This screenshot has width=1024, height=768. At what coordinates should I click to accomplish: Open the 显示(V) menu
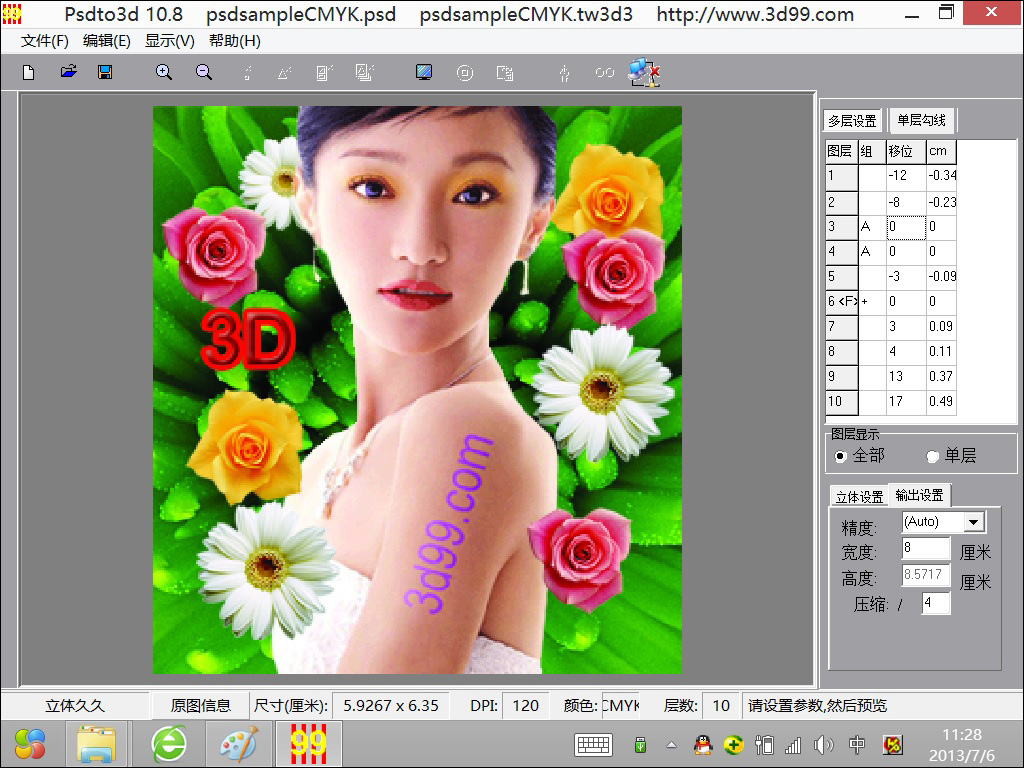pyautogui.click(x=170, y=41)
